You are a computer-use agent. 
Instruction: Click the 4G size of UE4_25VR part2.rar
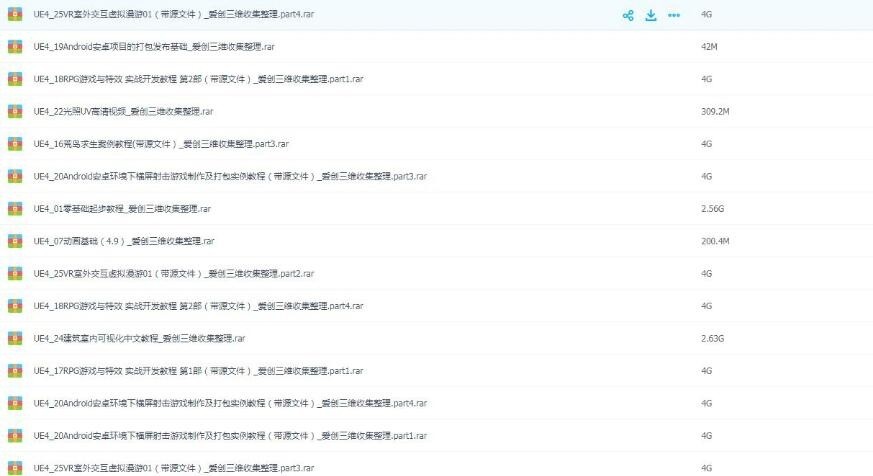(x=707, y=273)
